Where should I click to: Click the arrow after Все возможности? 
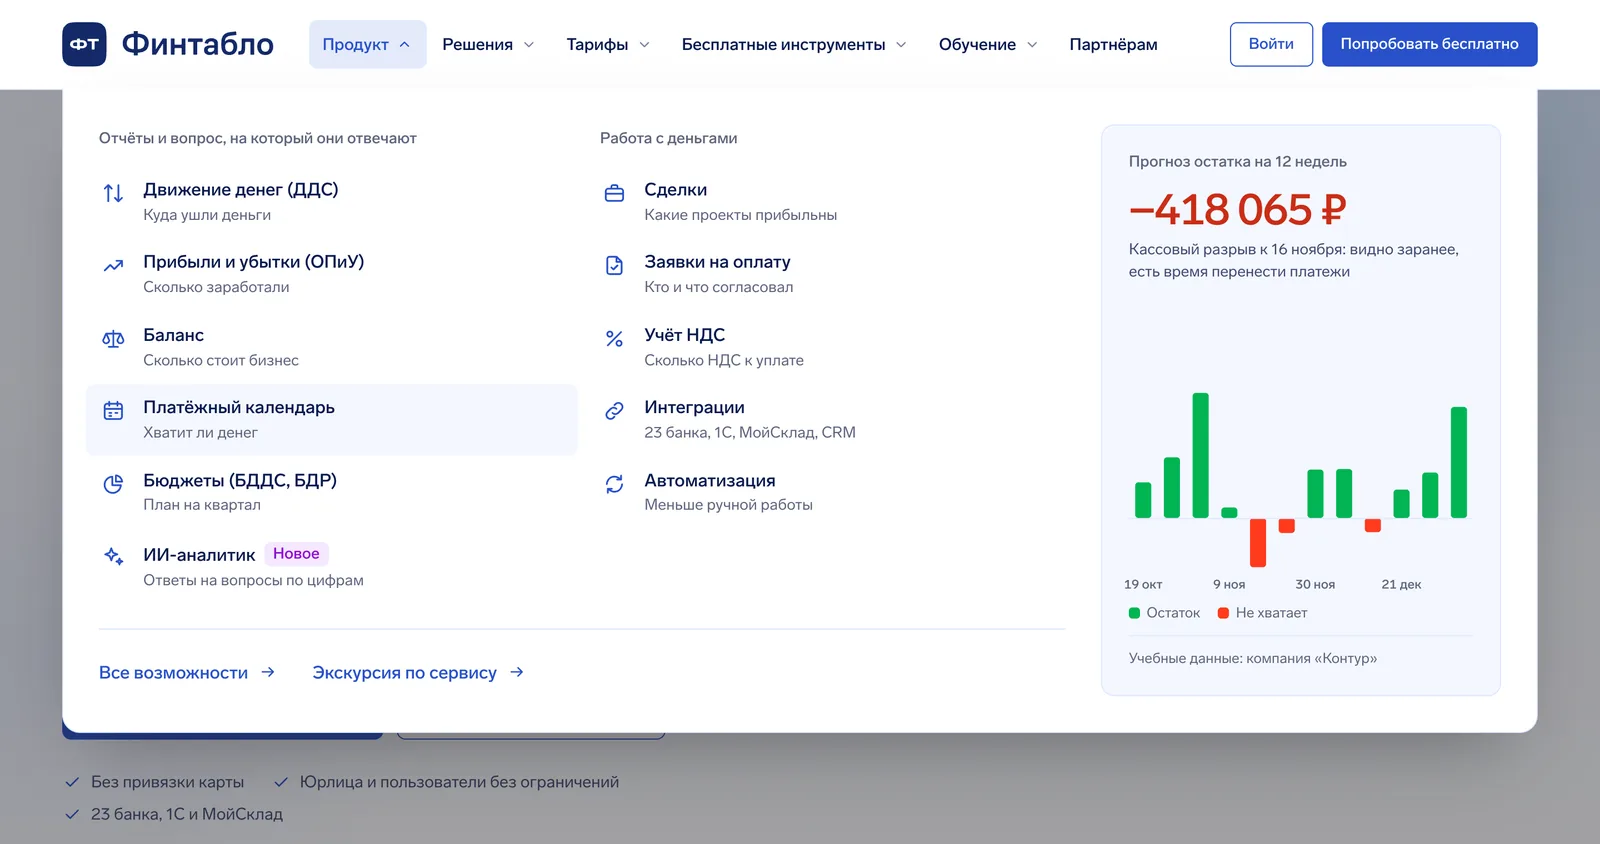point(268,672)
